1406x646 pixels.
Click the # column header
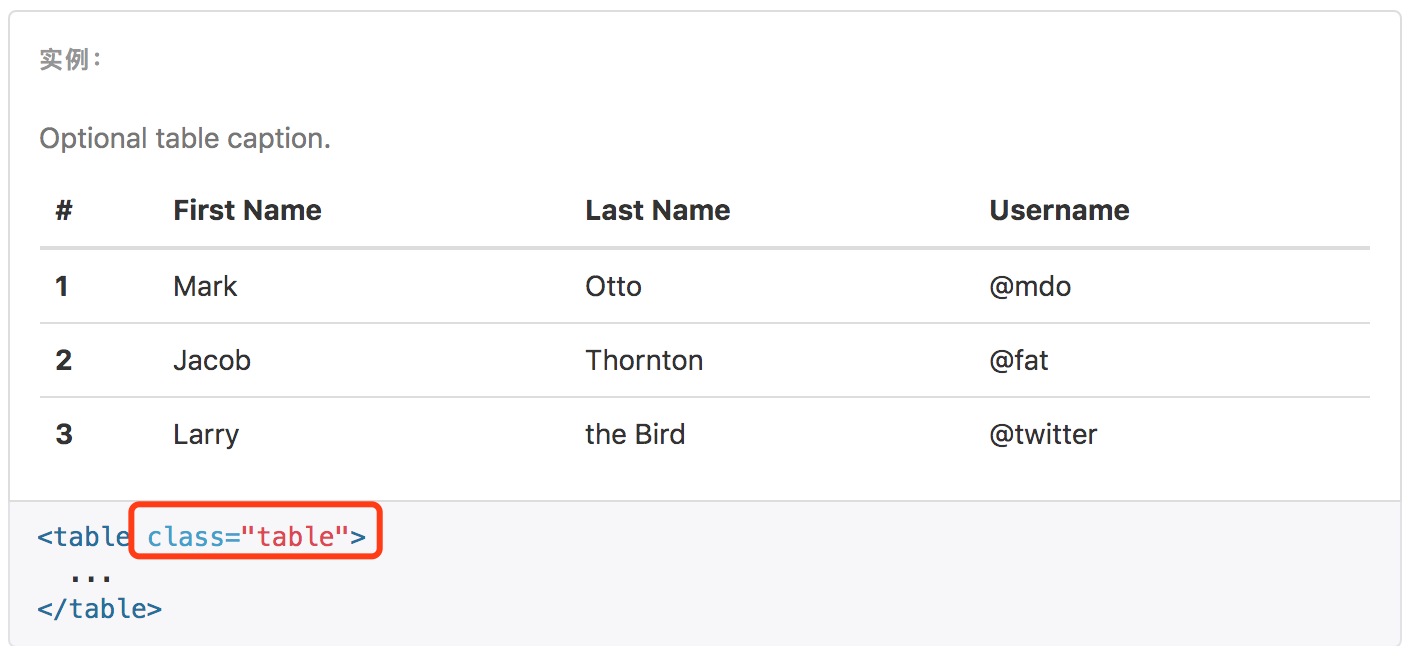click(x=64, y=210)
